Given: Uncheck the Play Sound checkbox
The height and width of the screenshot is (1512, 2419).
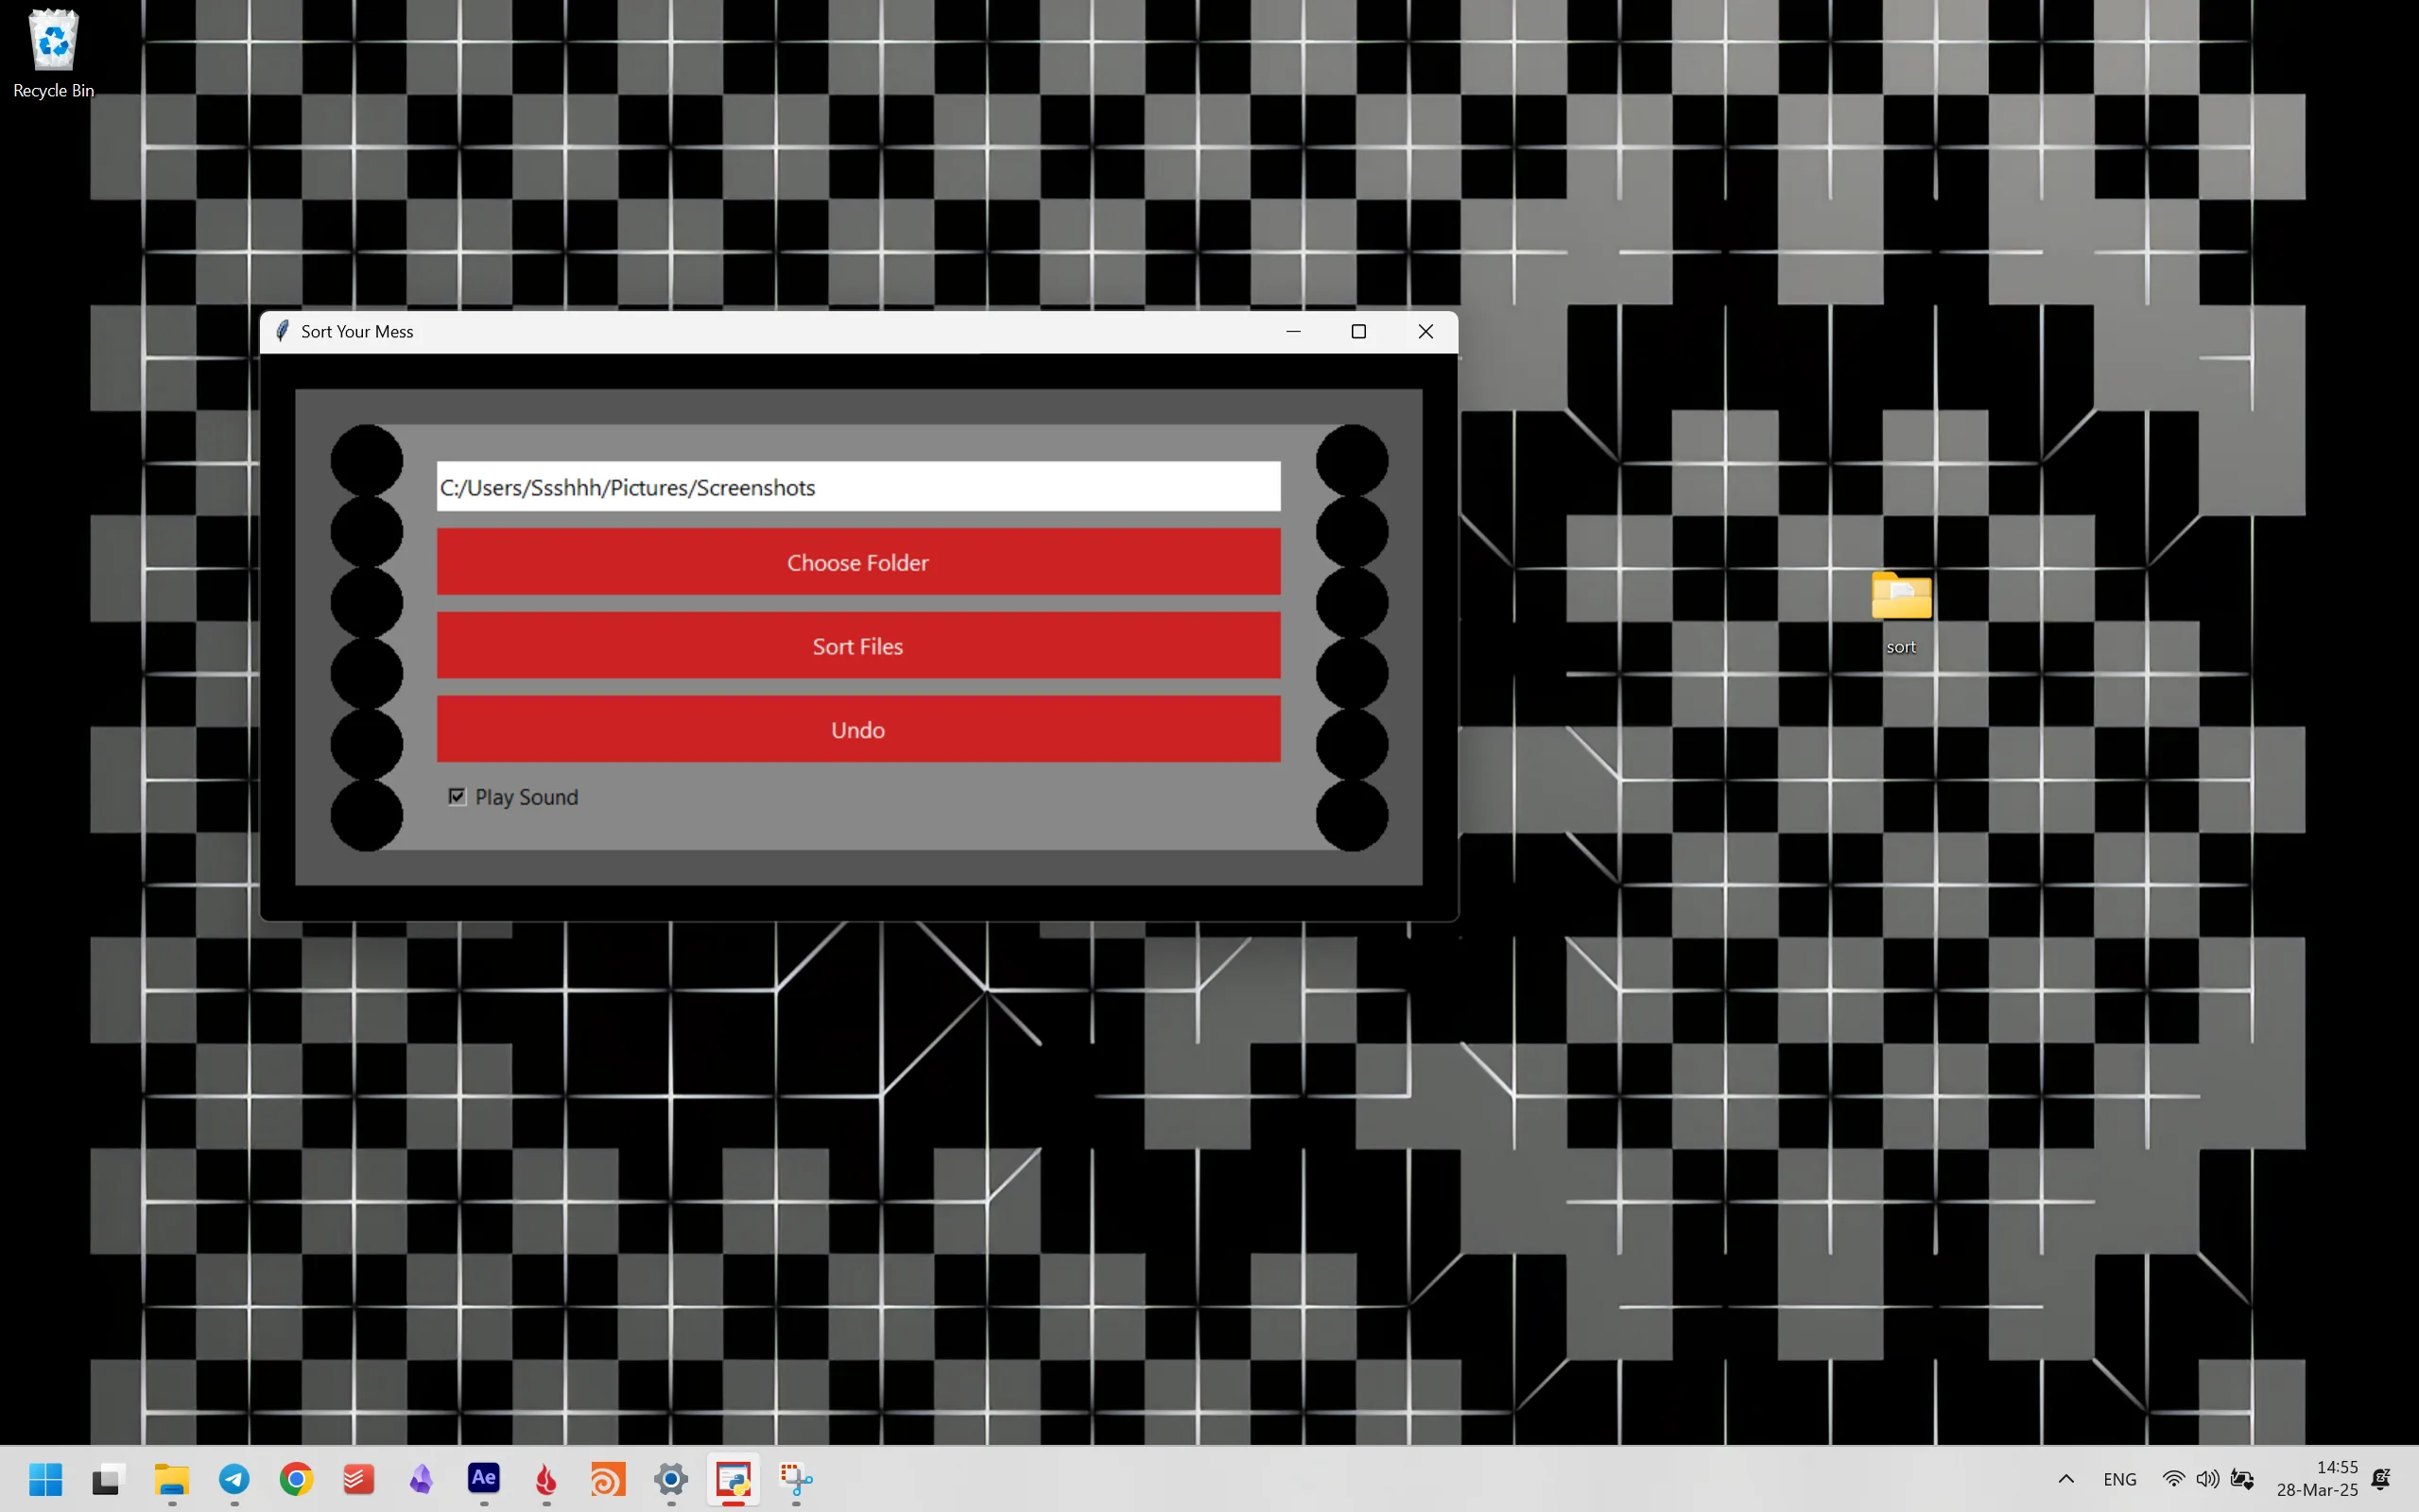Looking at the screenshot, I should [x=457, y=797].
